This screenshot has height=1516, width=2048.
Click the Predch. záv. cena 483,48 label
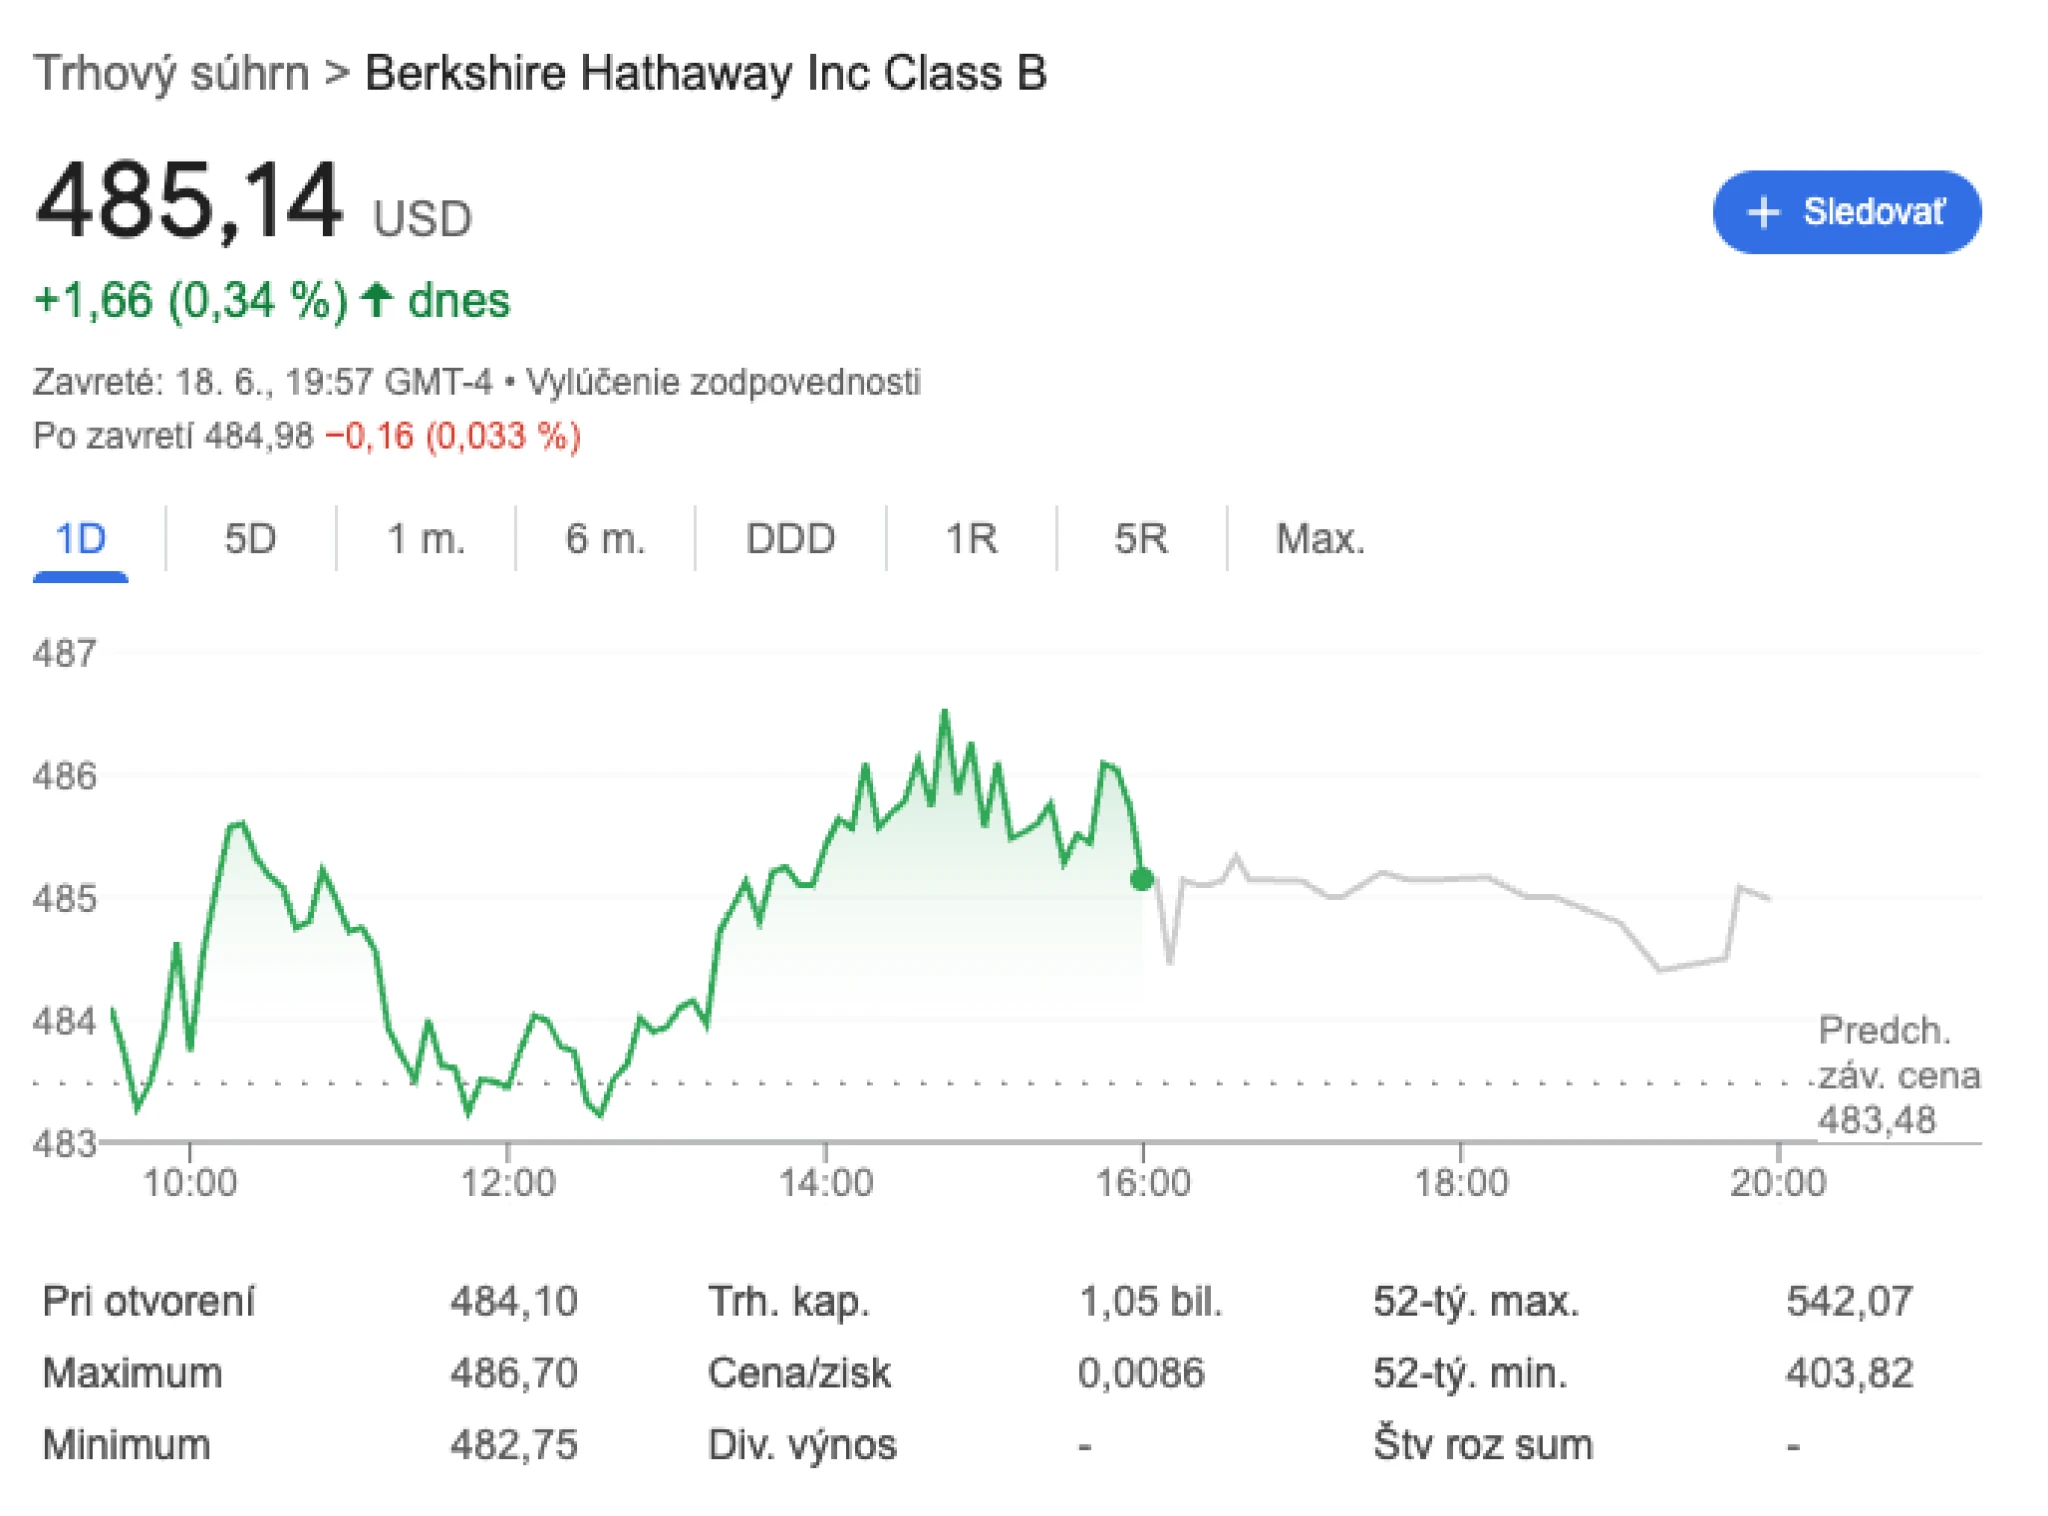tap(1898, 1075)
